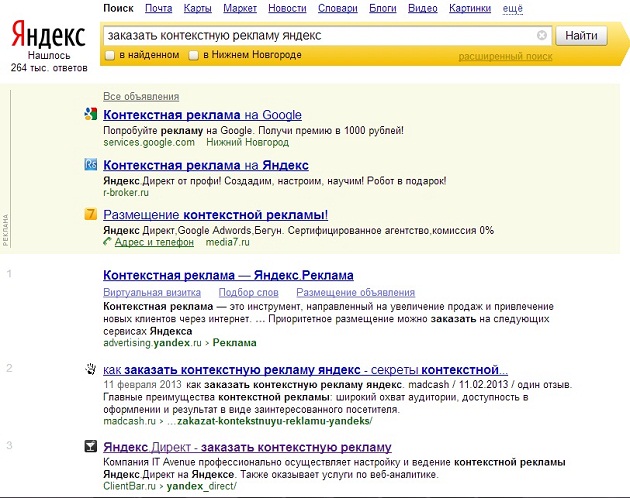Open the Картинки image search
This screenshot has height=498, width=630.
coord(470,8)
